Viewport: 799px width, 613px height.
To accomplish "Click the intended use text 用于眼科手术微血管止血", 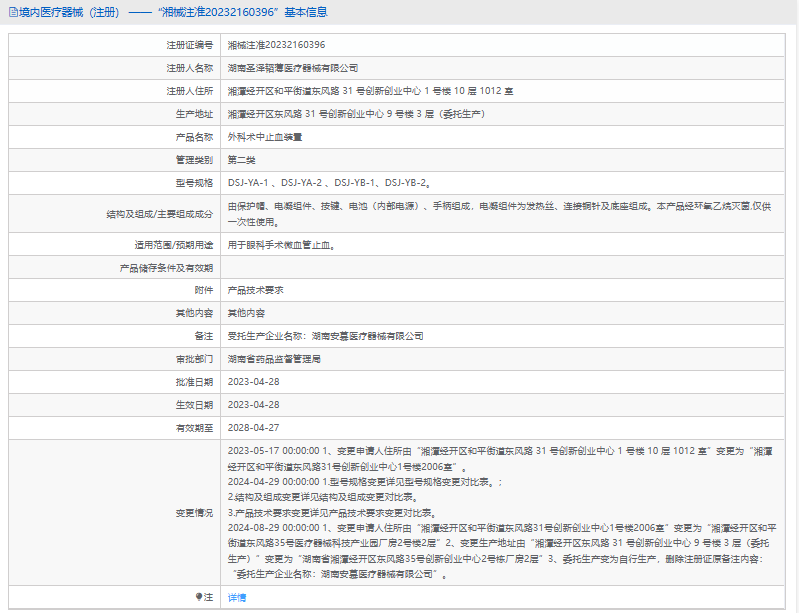I will [x=281, y=245].
